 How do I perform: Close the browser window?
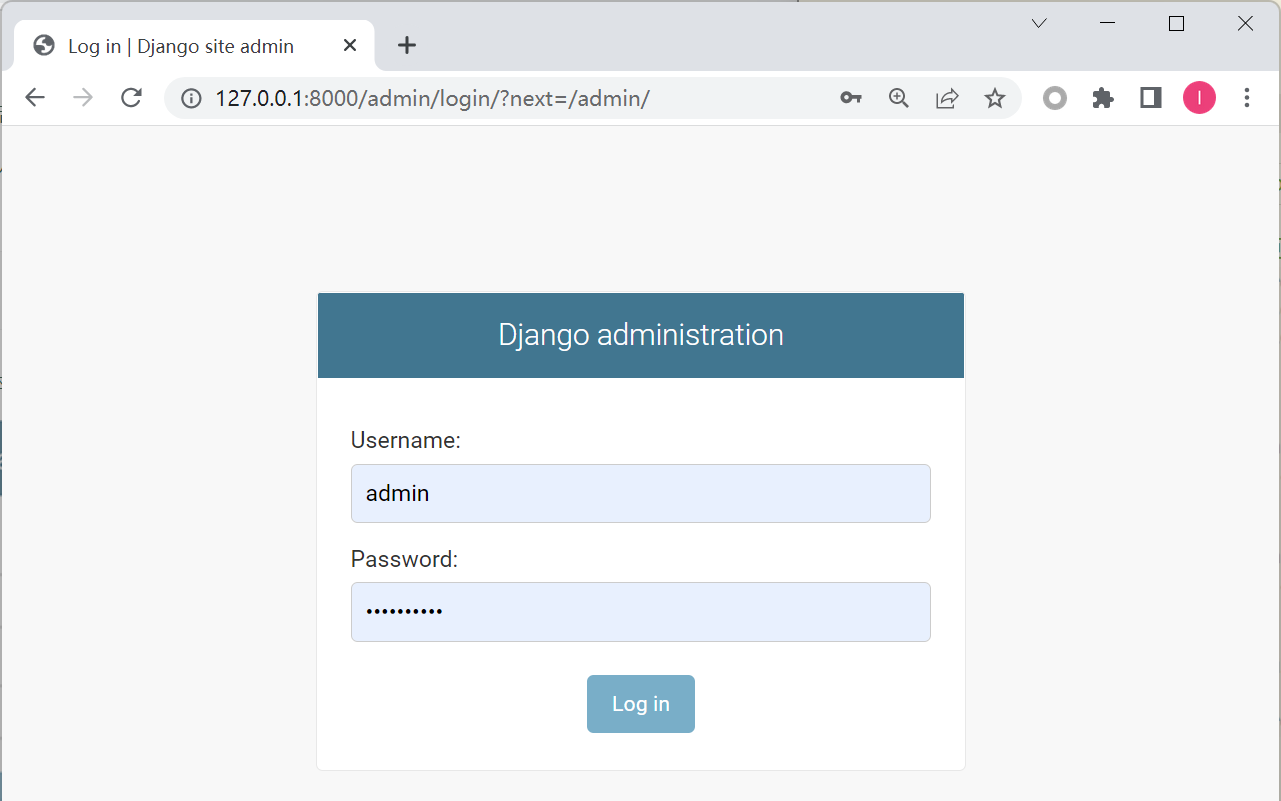pos(1245,23)
